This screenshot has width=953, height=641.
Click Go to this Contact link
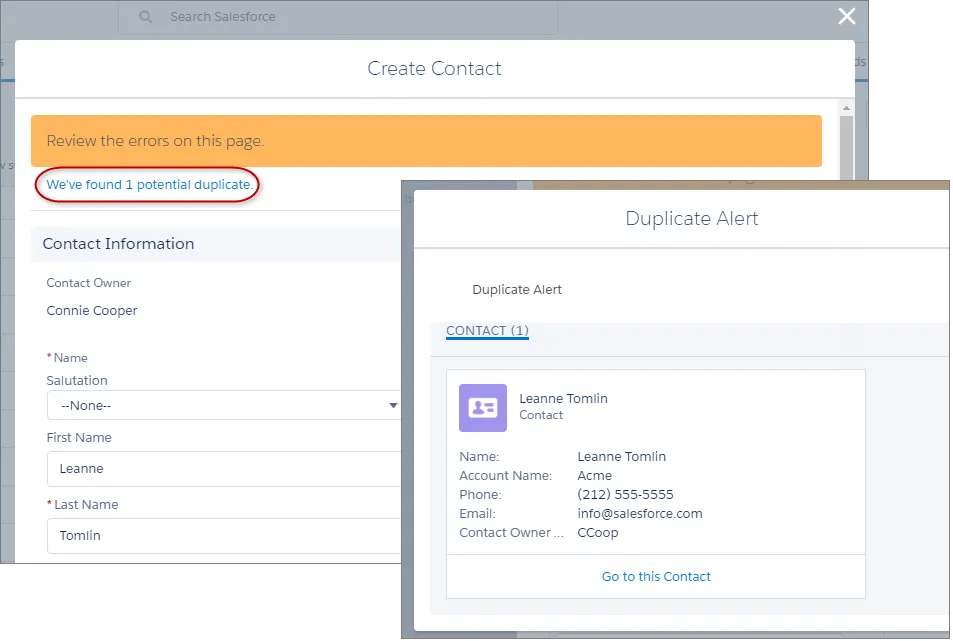(656, 577)
